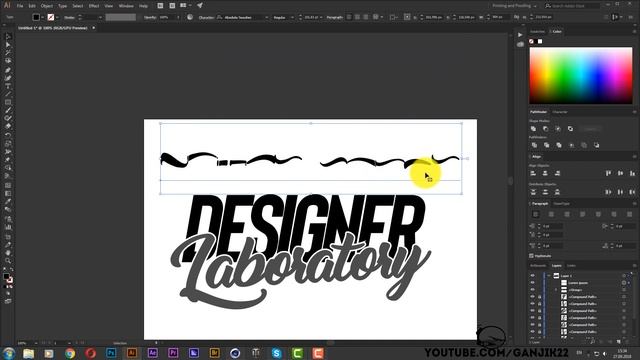Click Vertical Align Bottom in Align panel

(x=632, y=173)
